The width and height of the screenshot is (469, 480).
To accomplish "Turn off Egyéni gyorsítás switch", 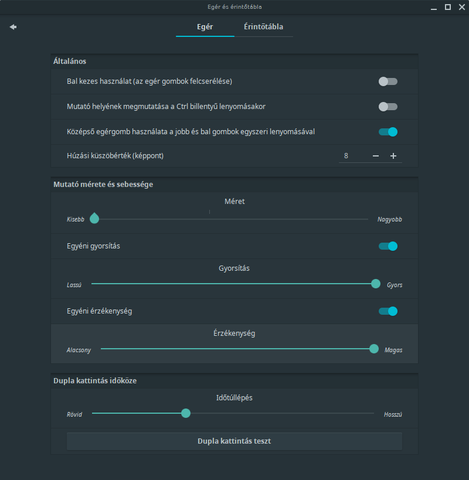I will click(x=388, y=246).
